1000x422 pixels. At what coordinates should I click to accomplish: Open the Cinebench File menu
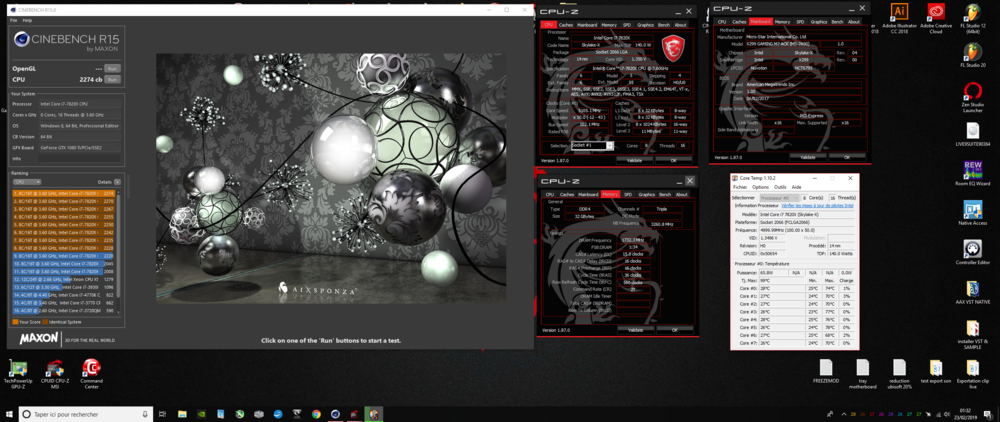tap(13, 20)
